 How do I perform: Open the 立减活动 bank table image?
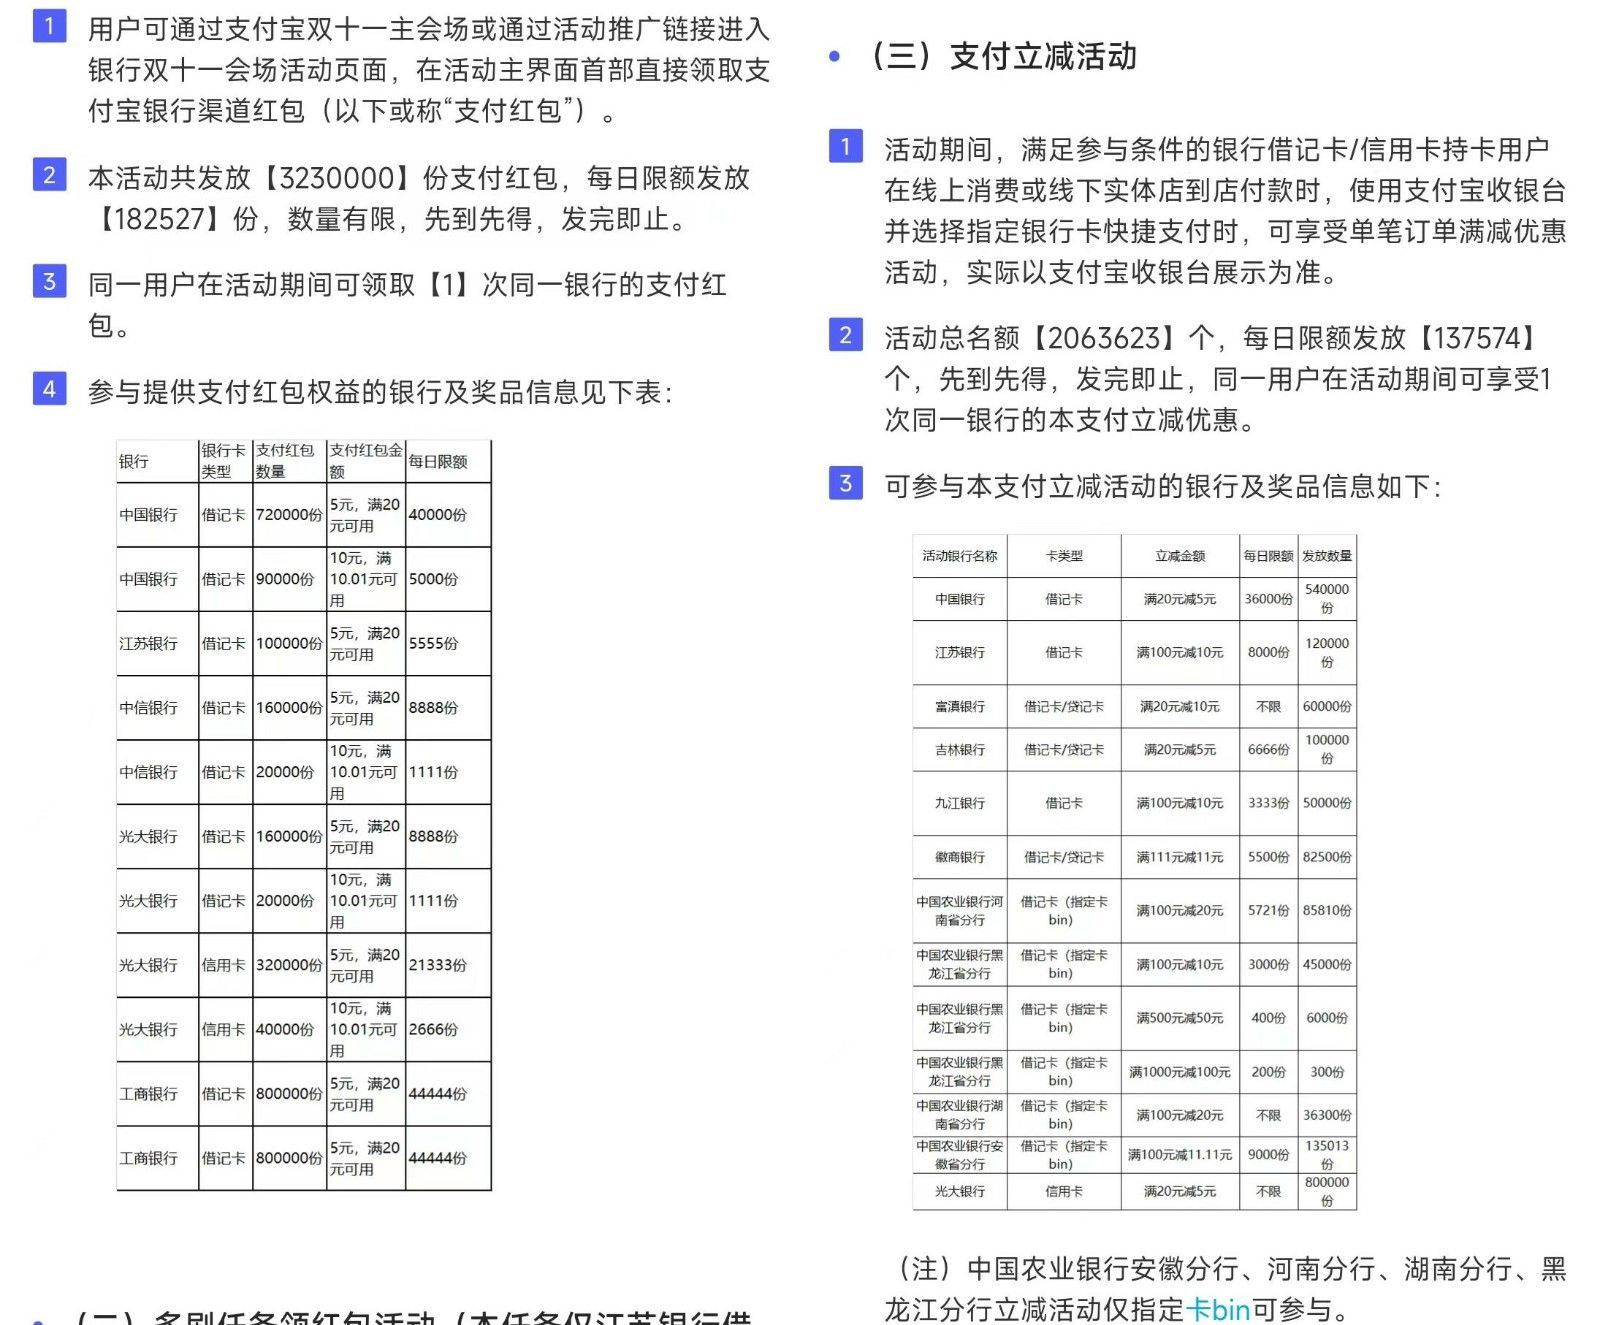pos(1134,872)
